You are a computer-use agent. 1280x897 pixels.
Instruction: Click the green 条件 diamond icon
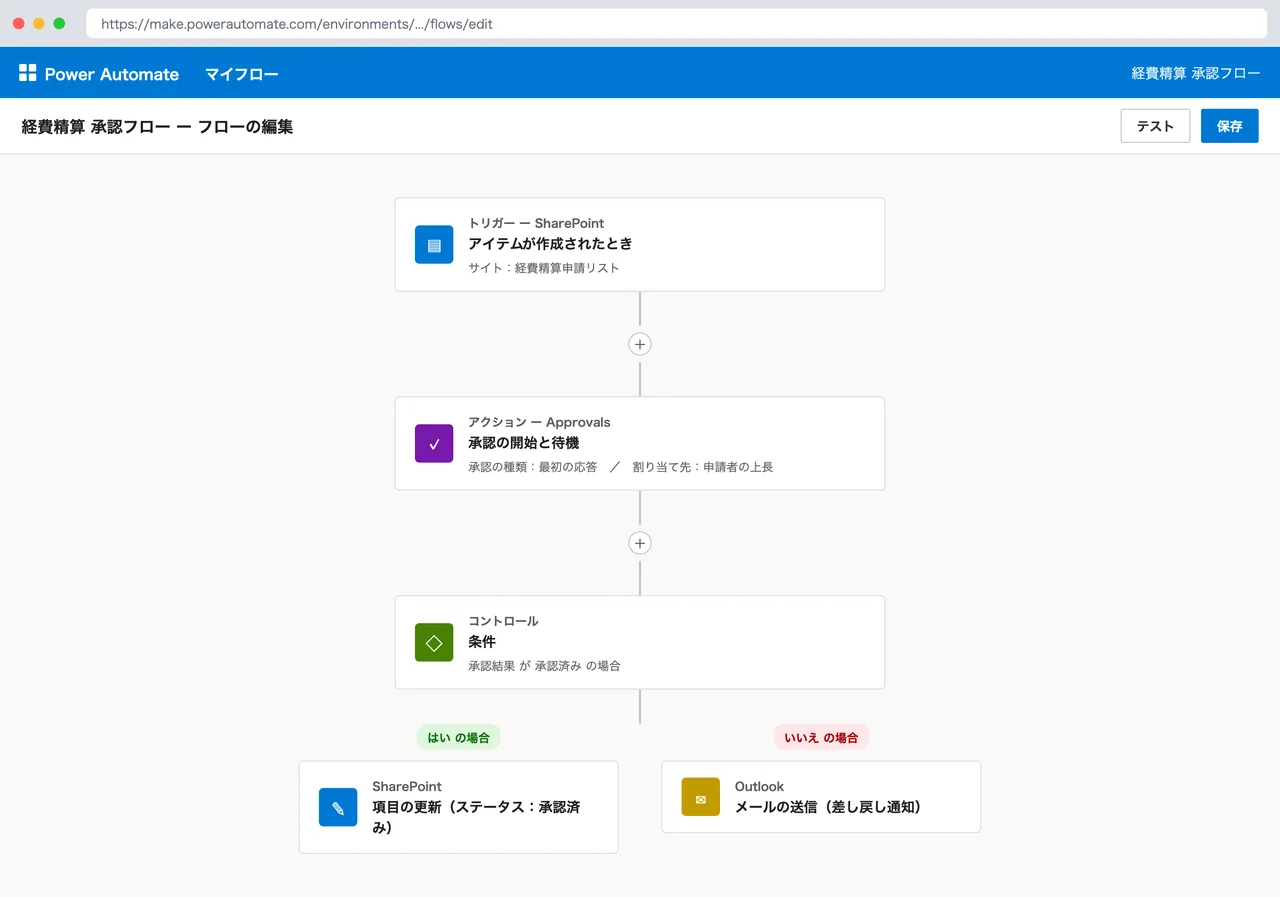pos(434,643)
